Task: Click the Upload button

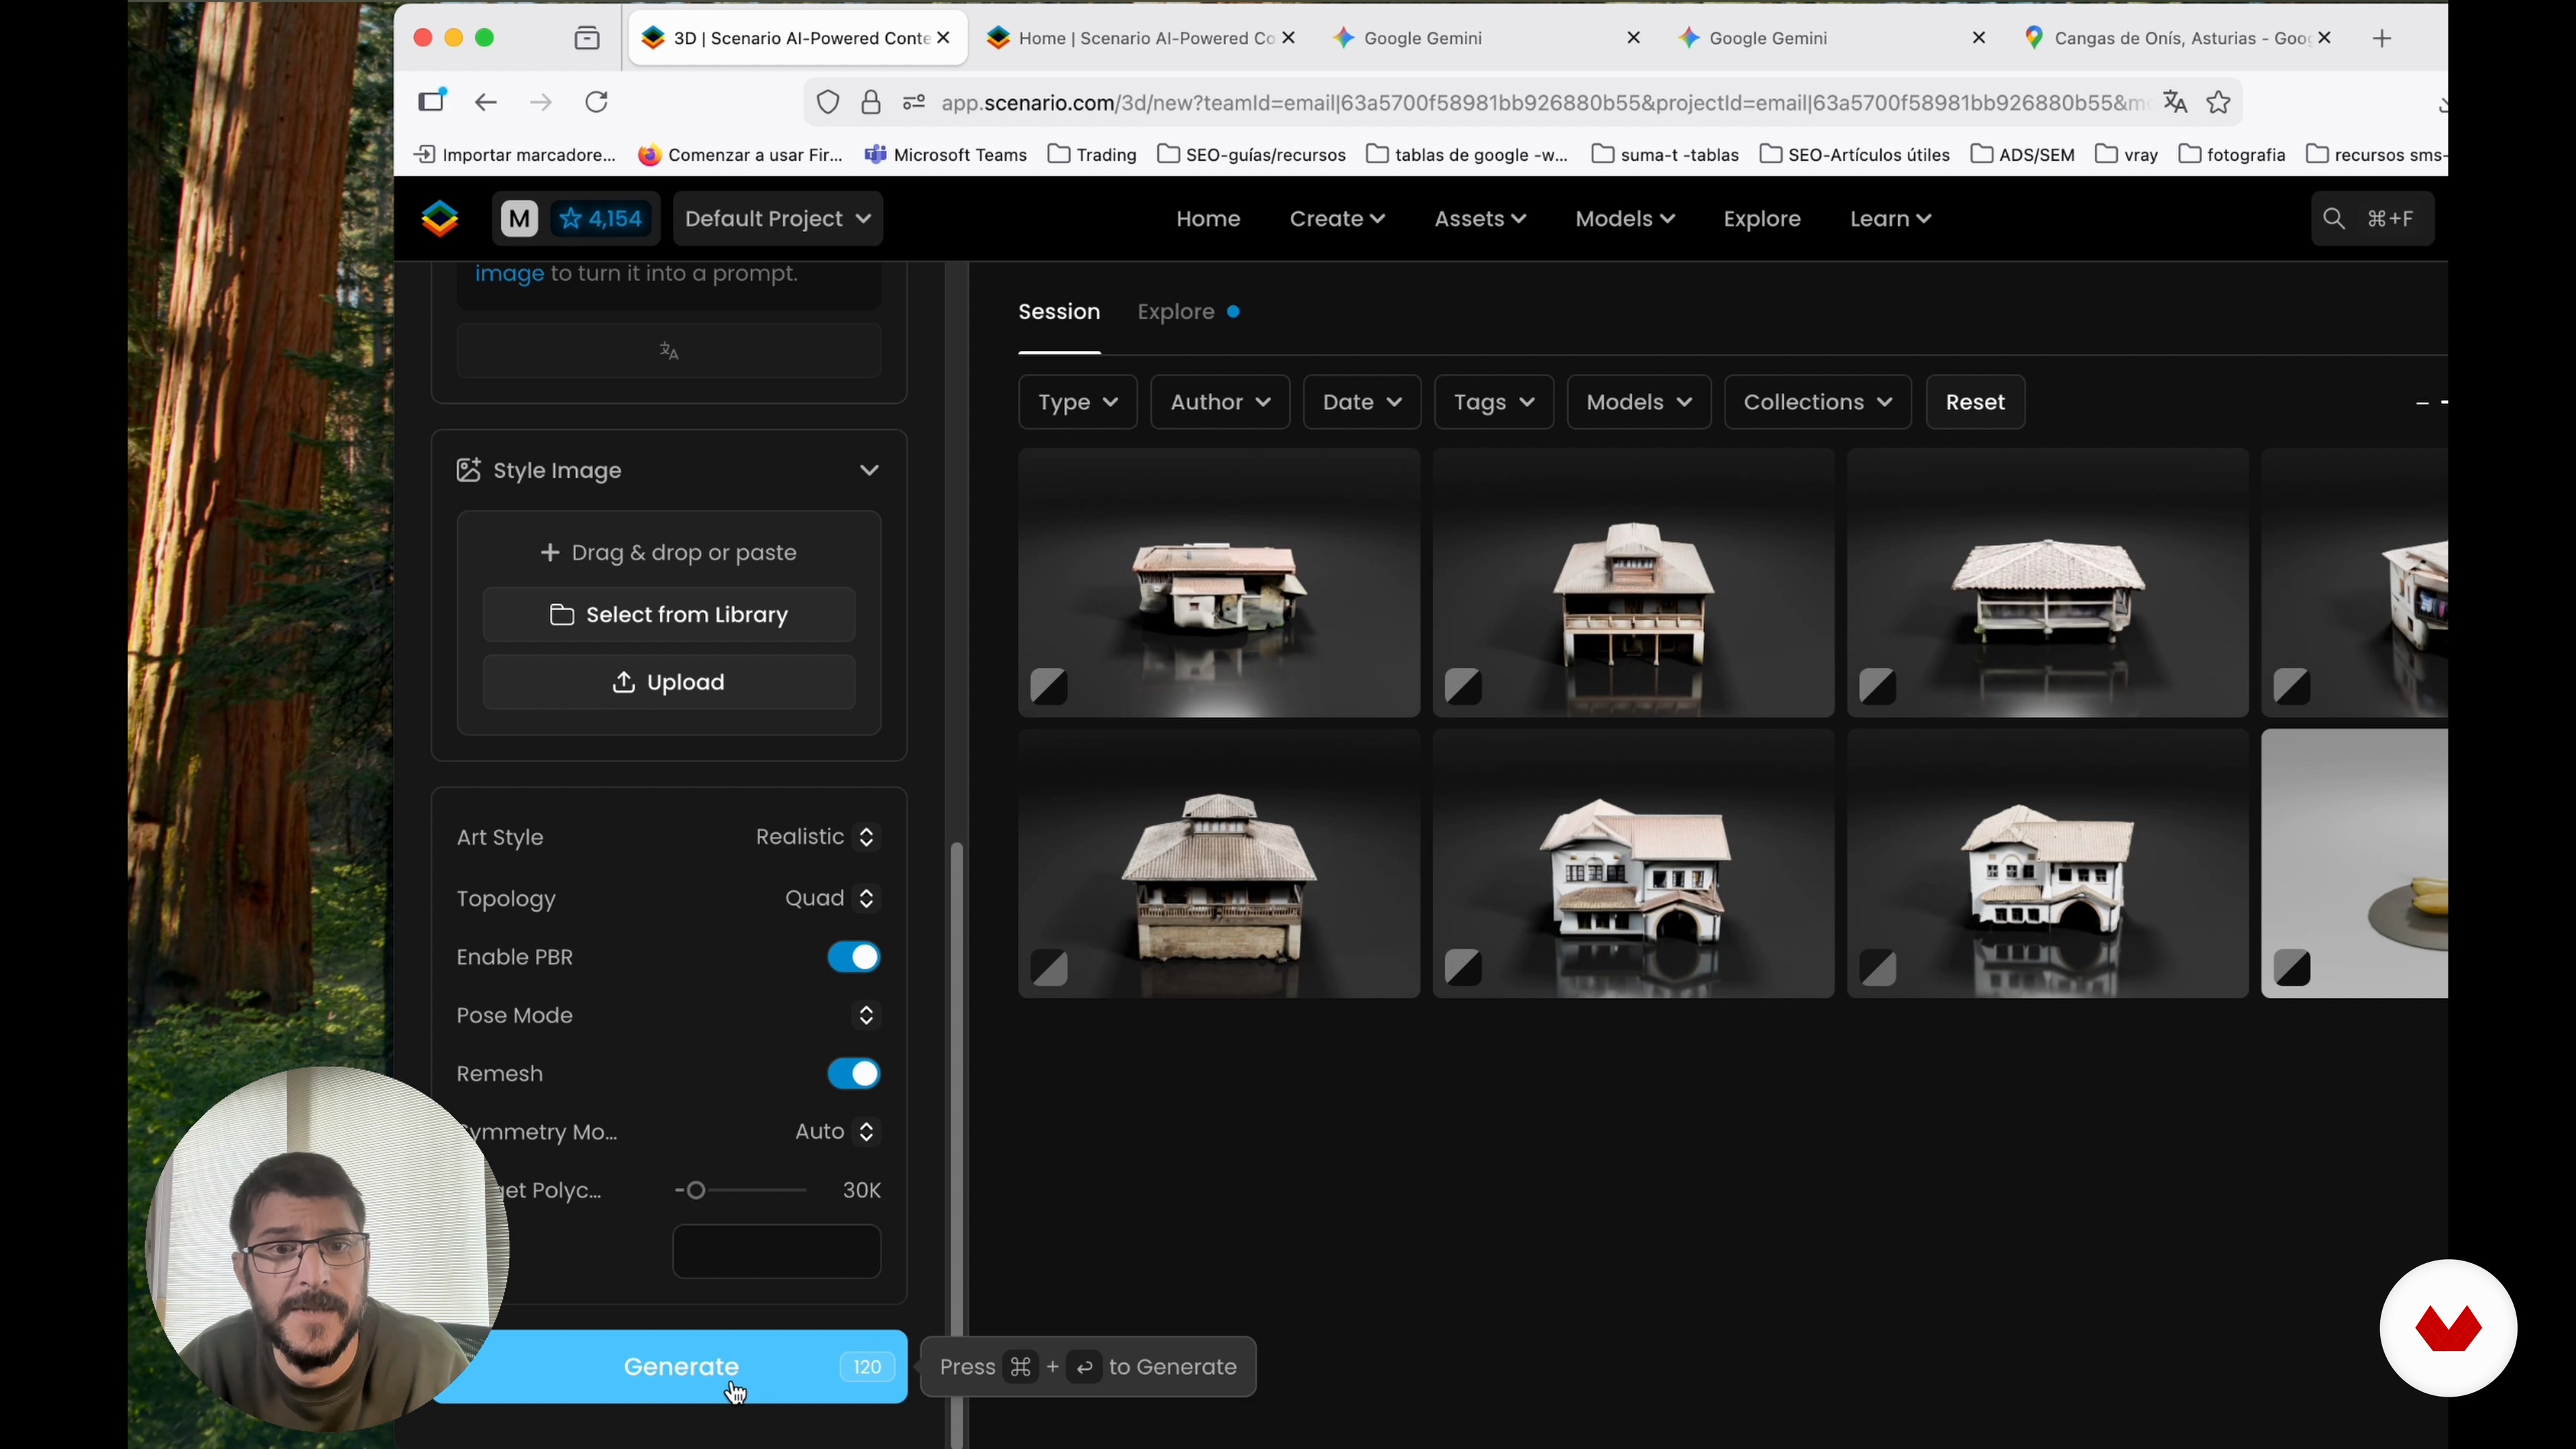Action: (x=669, y=682)
